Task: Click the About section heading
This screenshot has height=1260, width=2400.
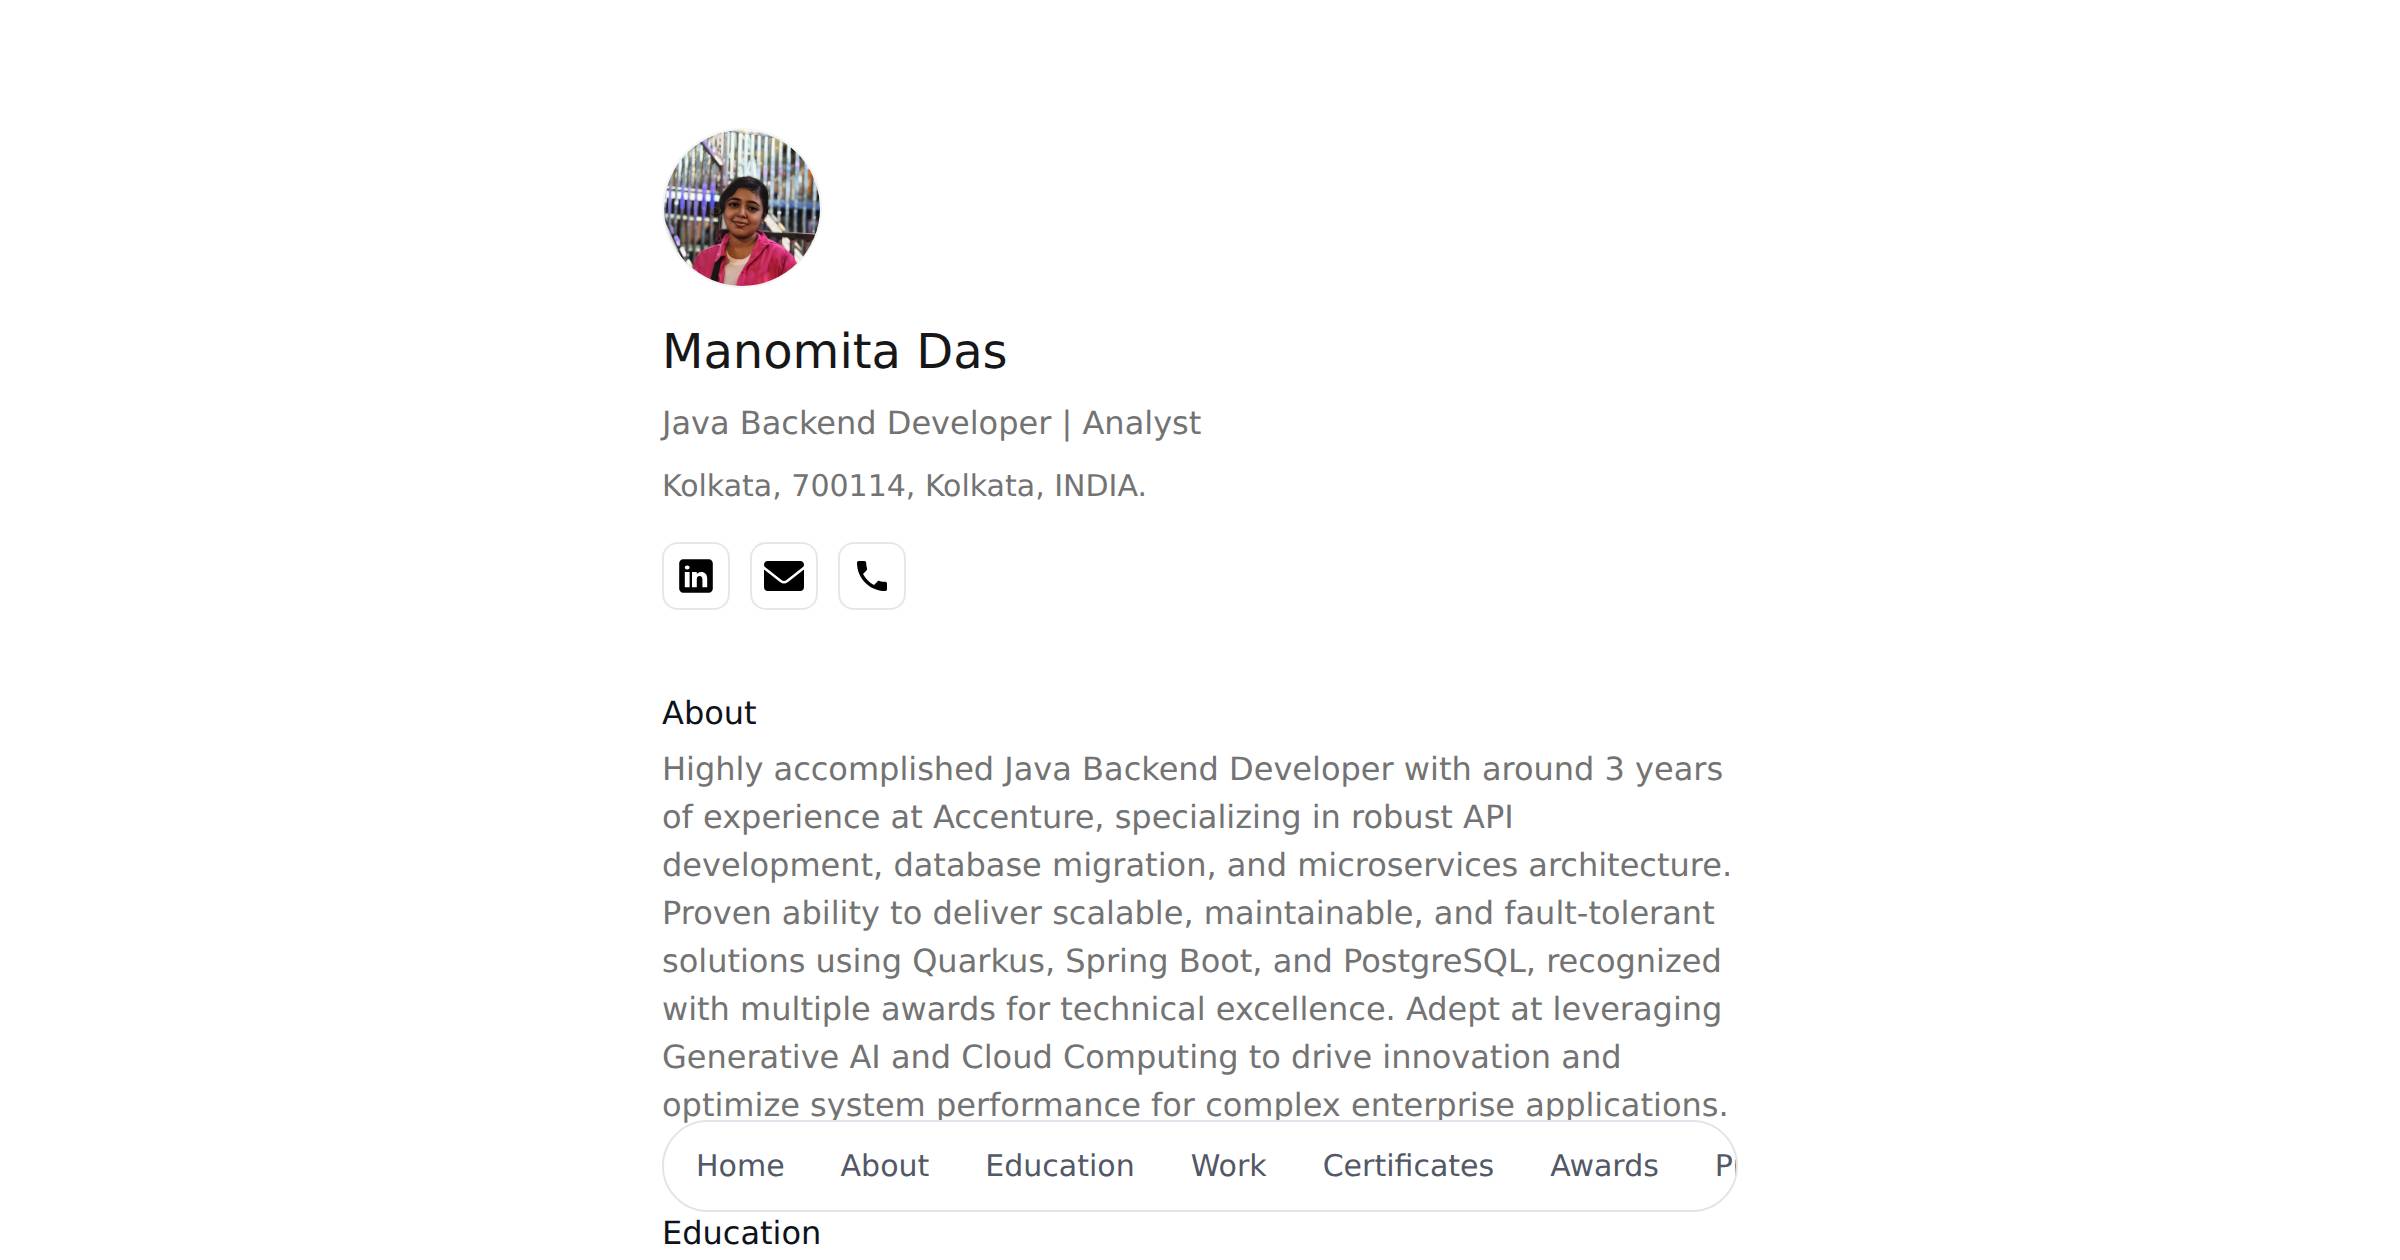Action: pyautogui.click(x=708, y=712)
